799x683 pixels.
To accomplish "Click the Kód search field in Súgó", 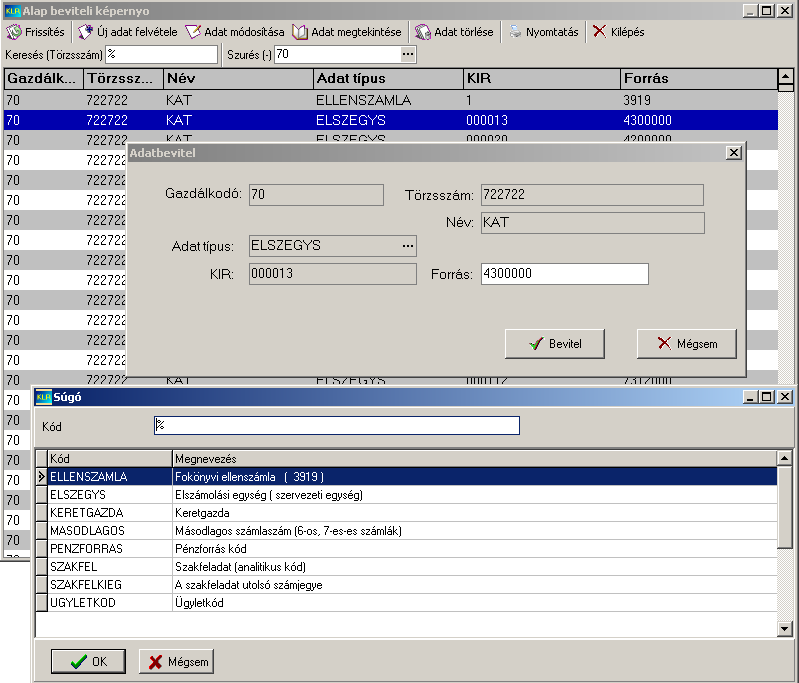I will pyautogui.click(x=337, y=426).
